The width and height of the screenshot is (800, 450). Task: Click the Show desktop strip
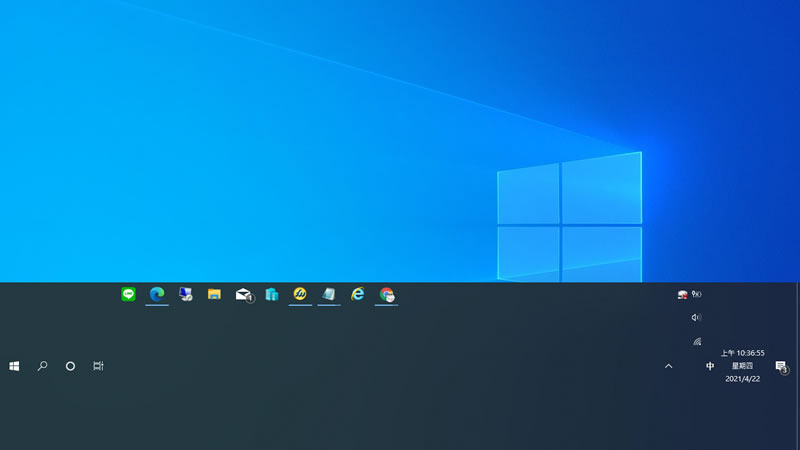(797, 366)
